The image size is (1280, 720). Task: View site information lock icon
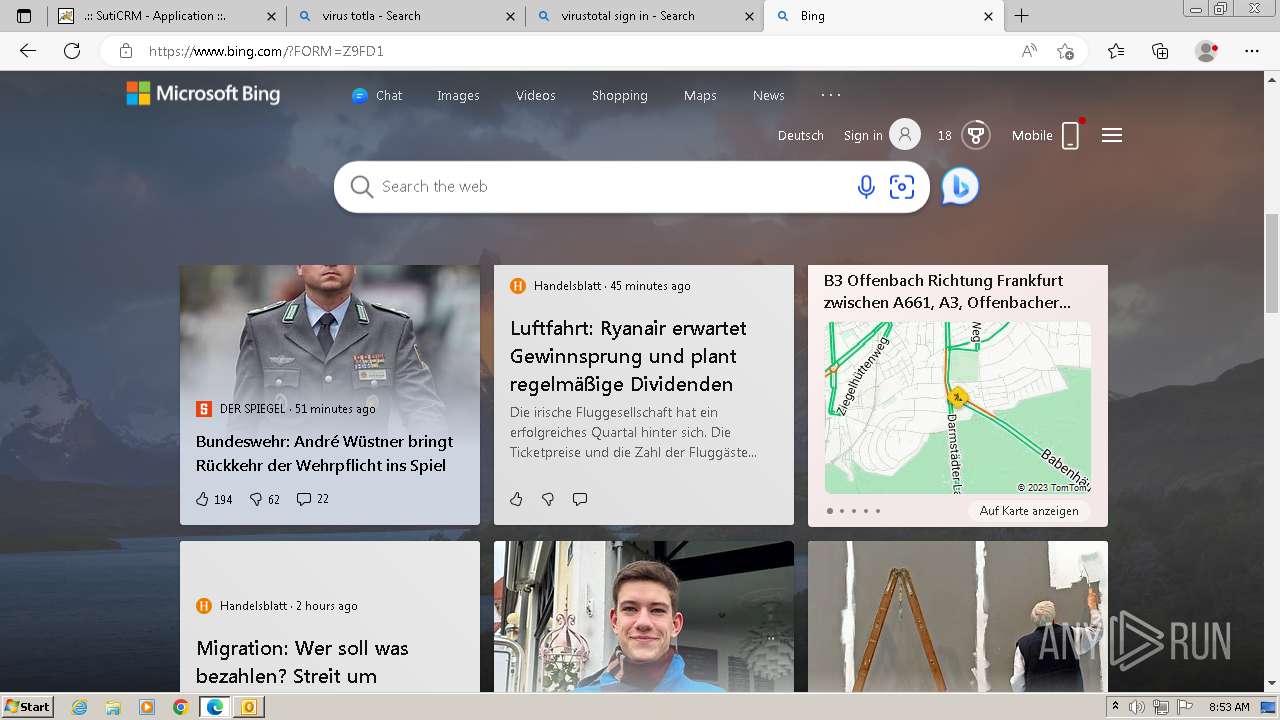(126, 51)
